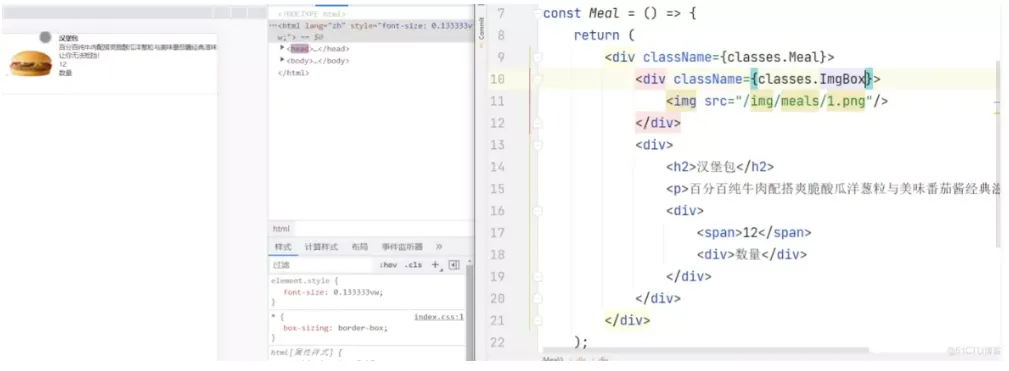Click classes.ImgBox in the editor

click(811, 79)
